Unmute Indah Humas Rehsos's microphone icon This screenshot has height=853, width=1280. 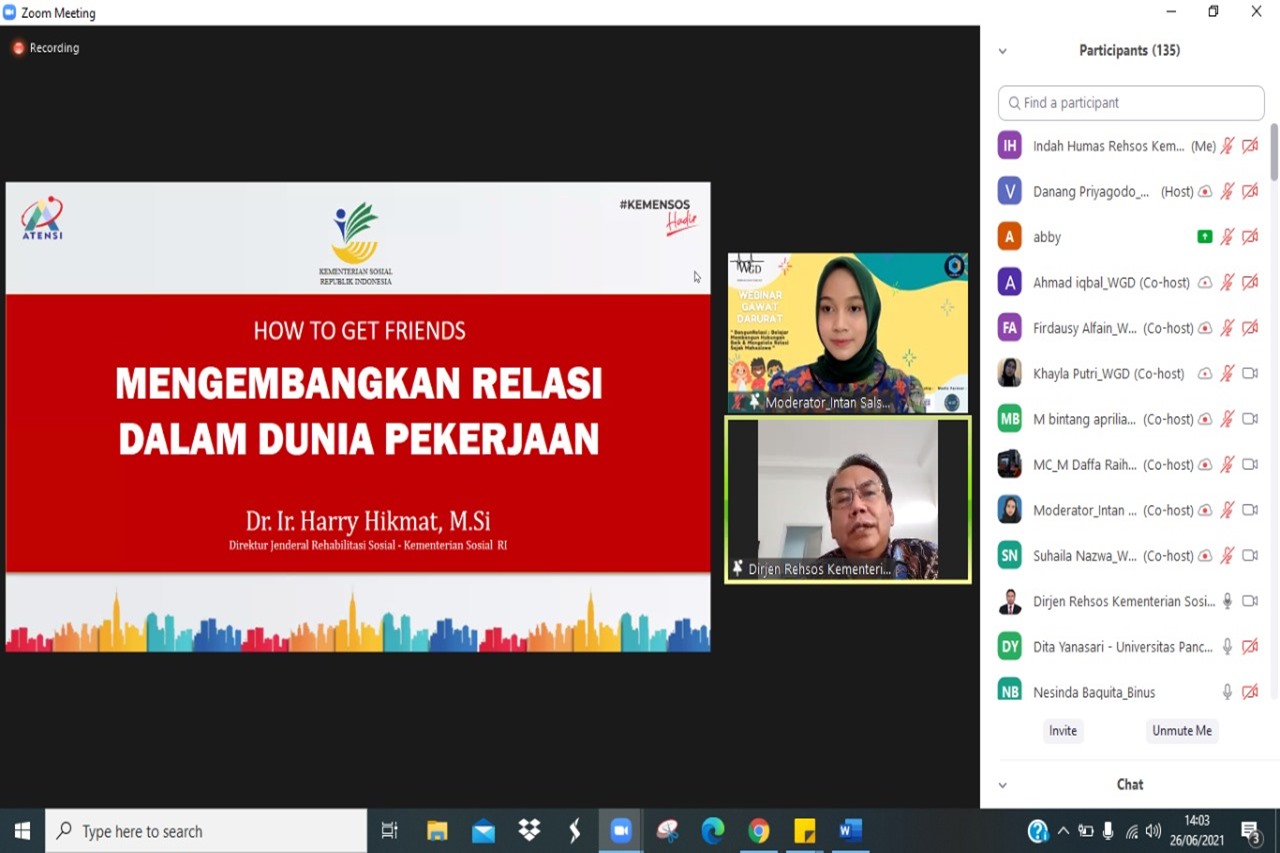point(1228,145)
